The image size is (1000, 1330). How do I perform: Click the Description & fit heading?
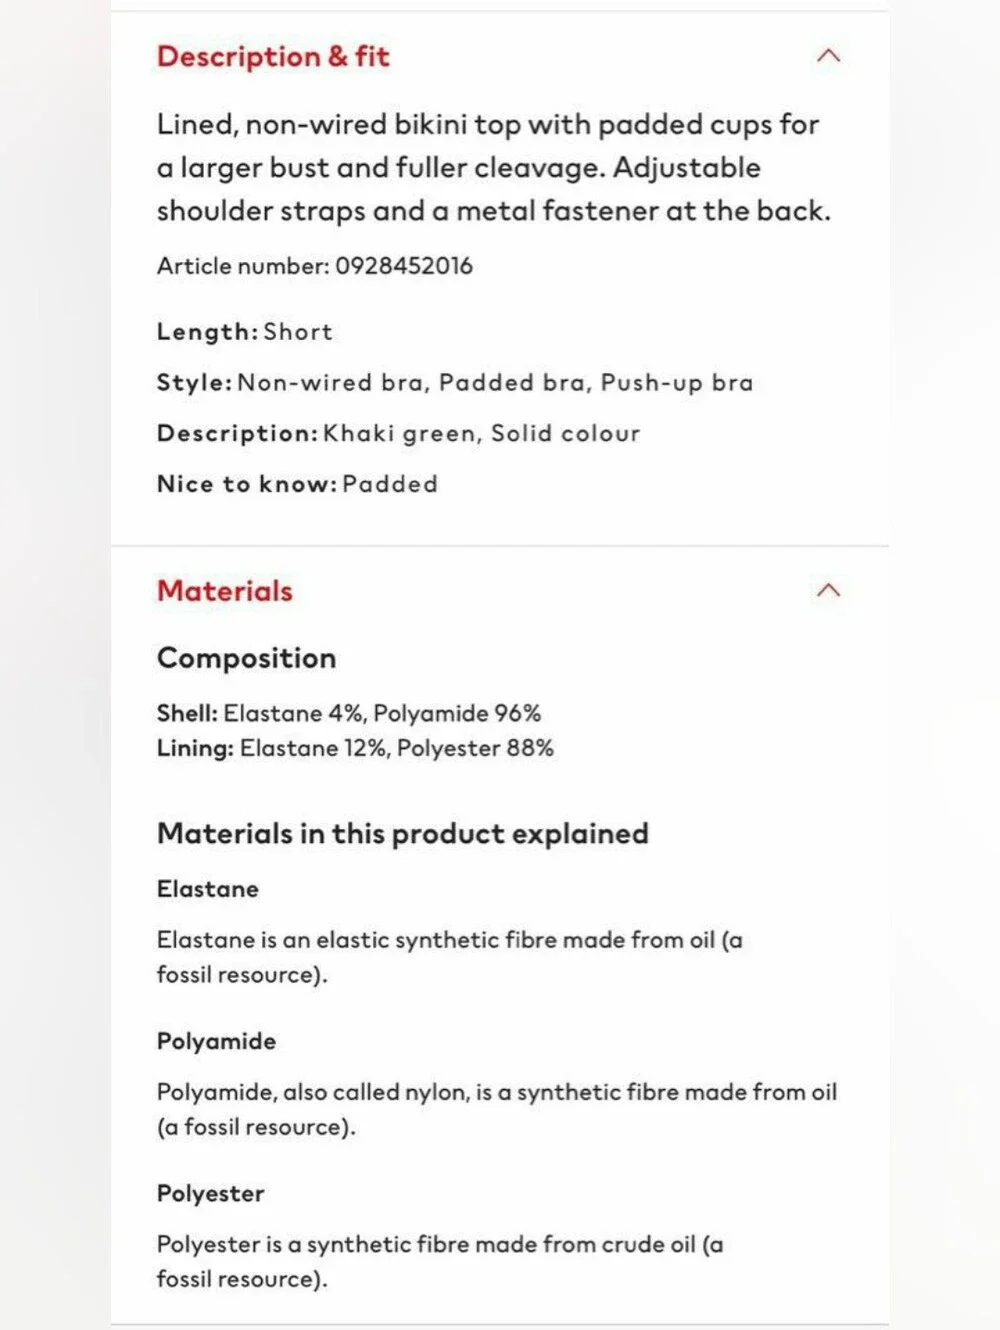pos(273,56)
